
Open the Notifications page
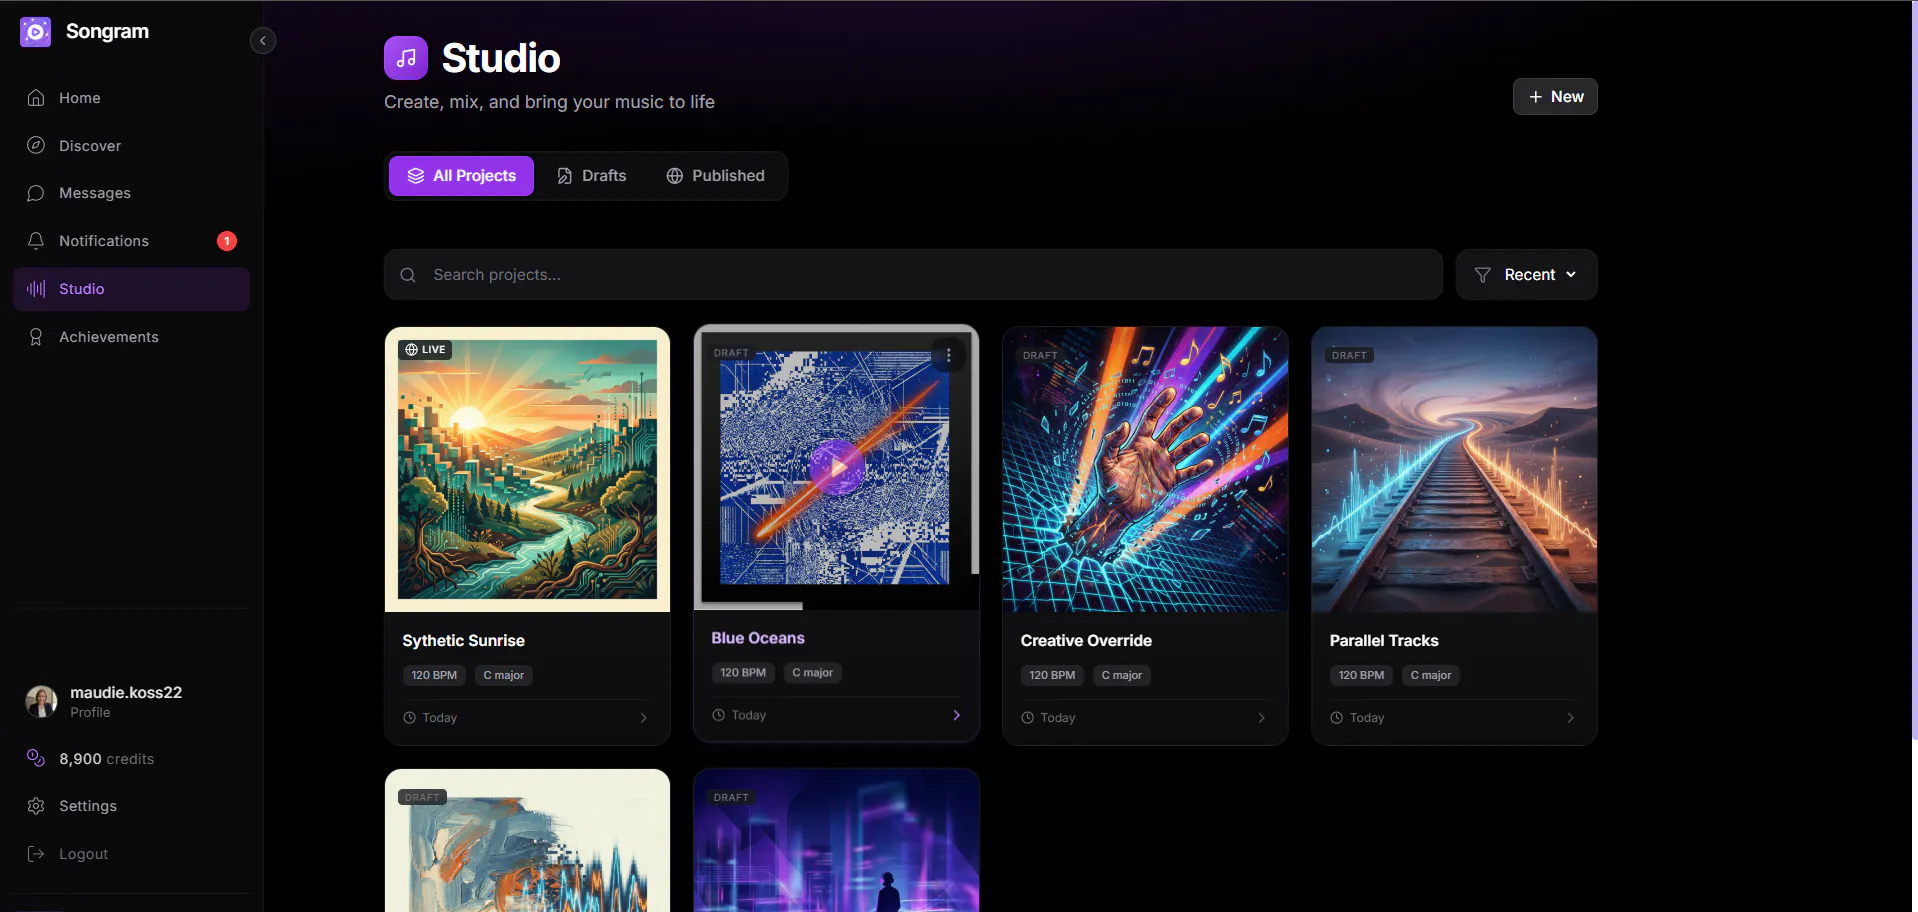click(131, 241)
